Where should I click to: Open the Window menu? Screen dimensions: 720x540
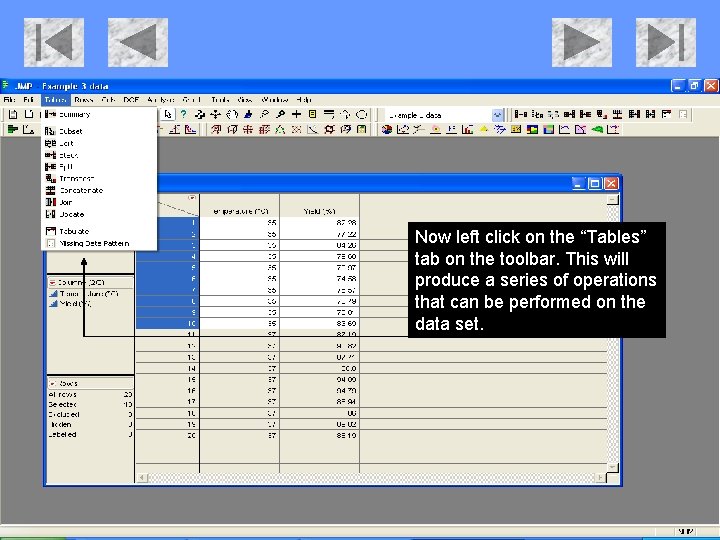click(x=275, y=100)
